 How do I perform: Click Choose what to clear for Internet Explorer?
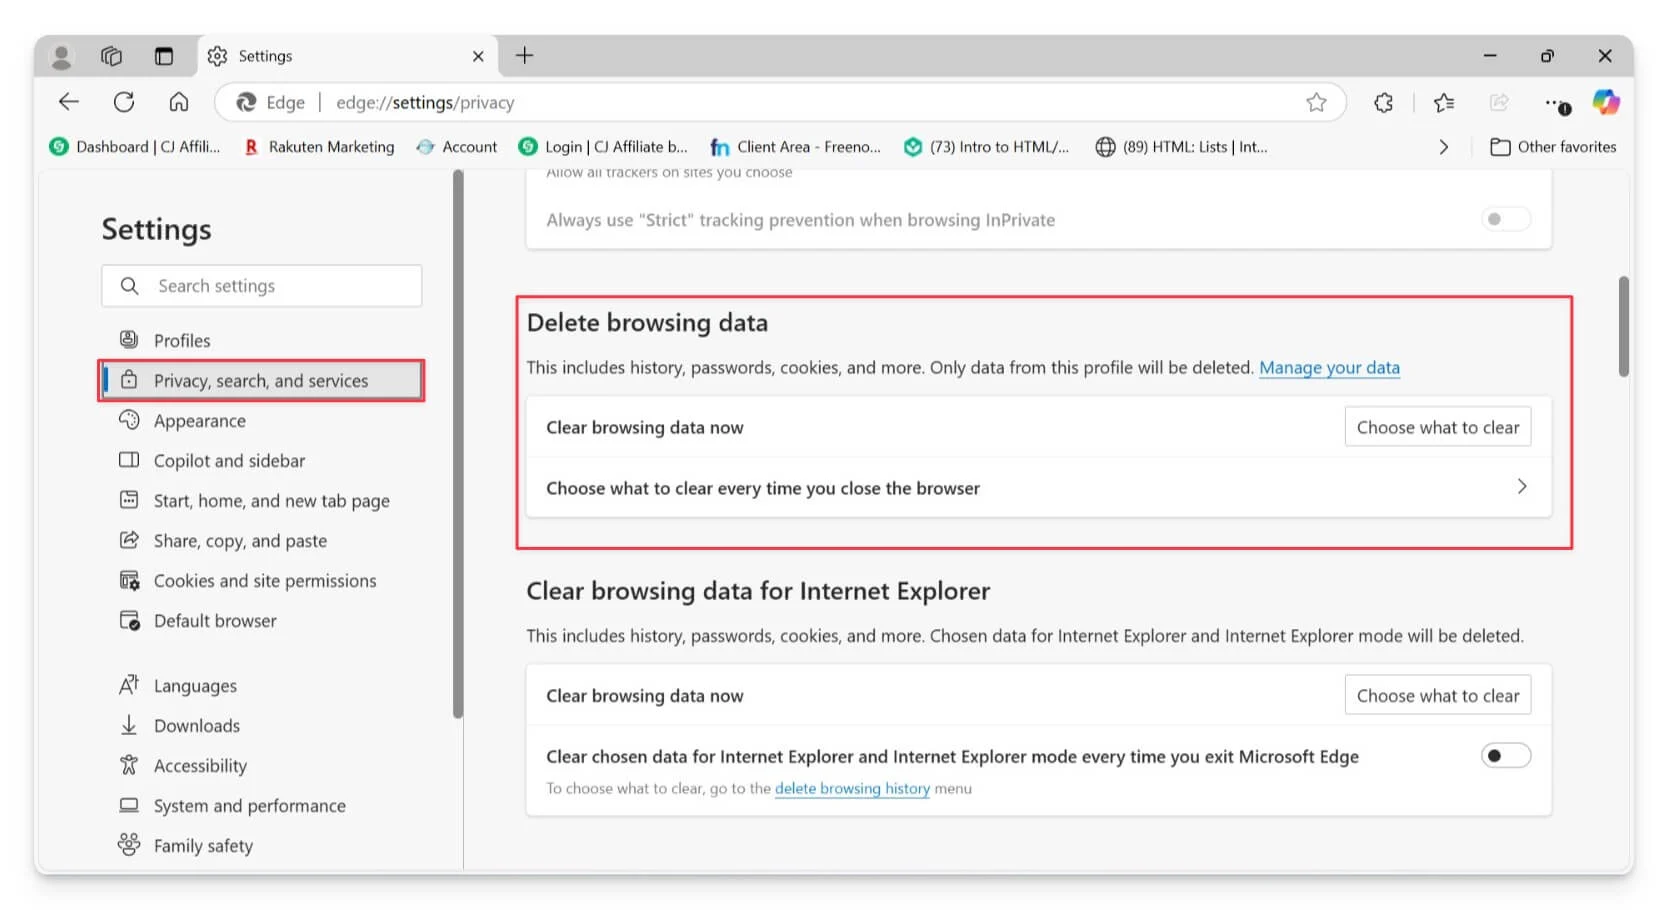tap(1437, 695)
